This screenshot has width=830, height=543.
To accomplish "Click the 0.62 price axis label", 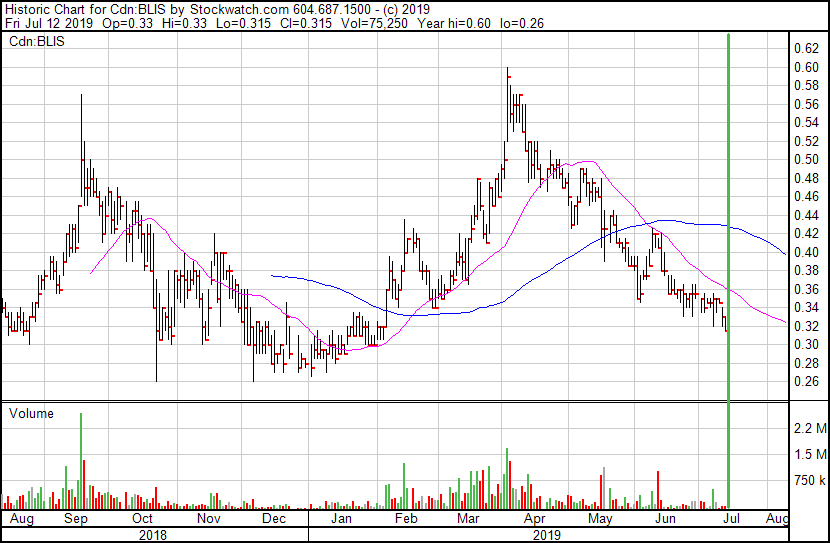I will point(806,49).
